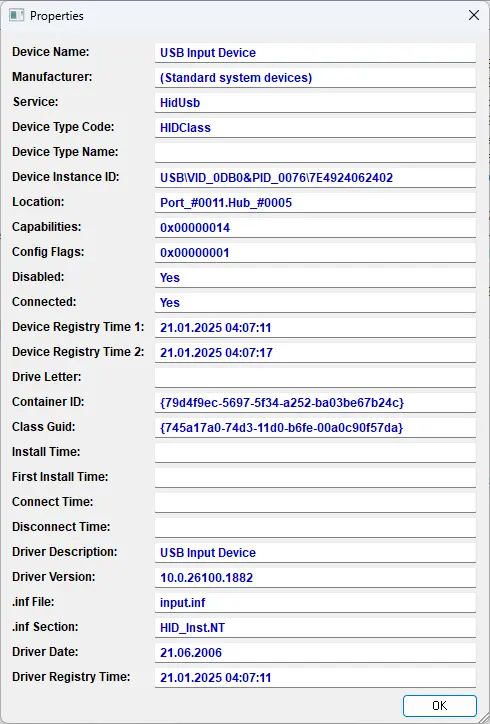
Task: Click the Properties window title icon
Action: (x=16, y=15)
